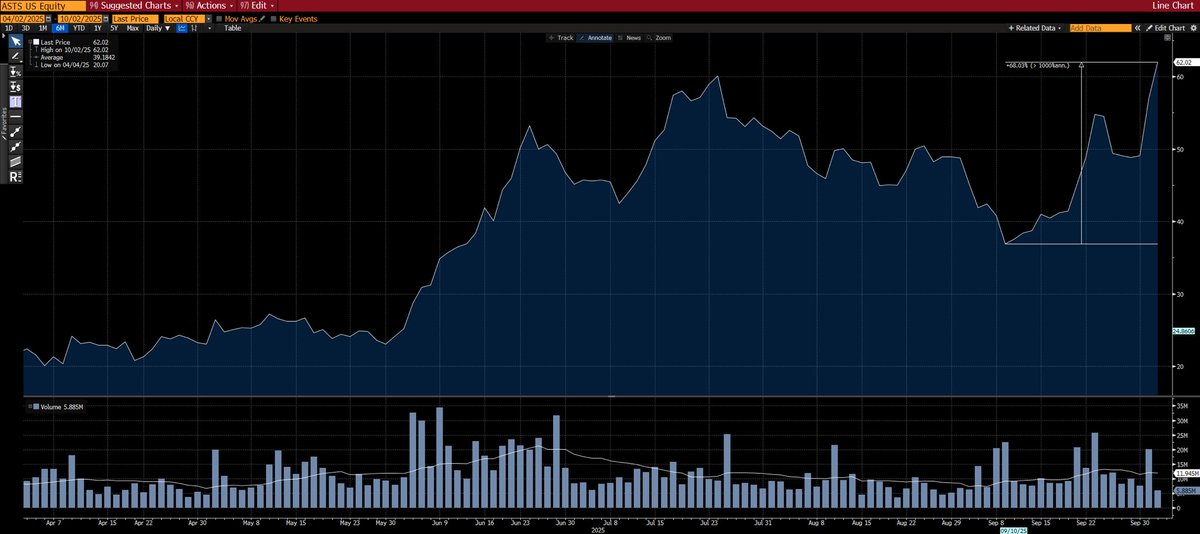This screenshot has height=534, width=1200.
Task: Select the horizontal line tool
Action: point(16,117)
